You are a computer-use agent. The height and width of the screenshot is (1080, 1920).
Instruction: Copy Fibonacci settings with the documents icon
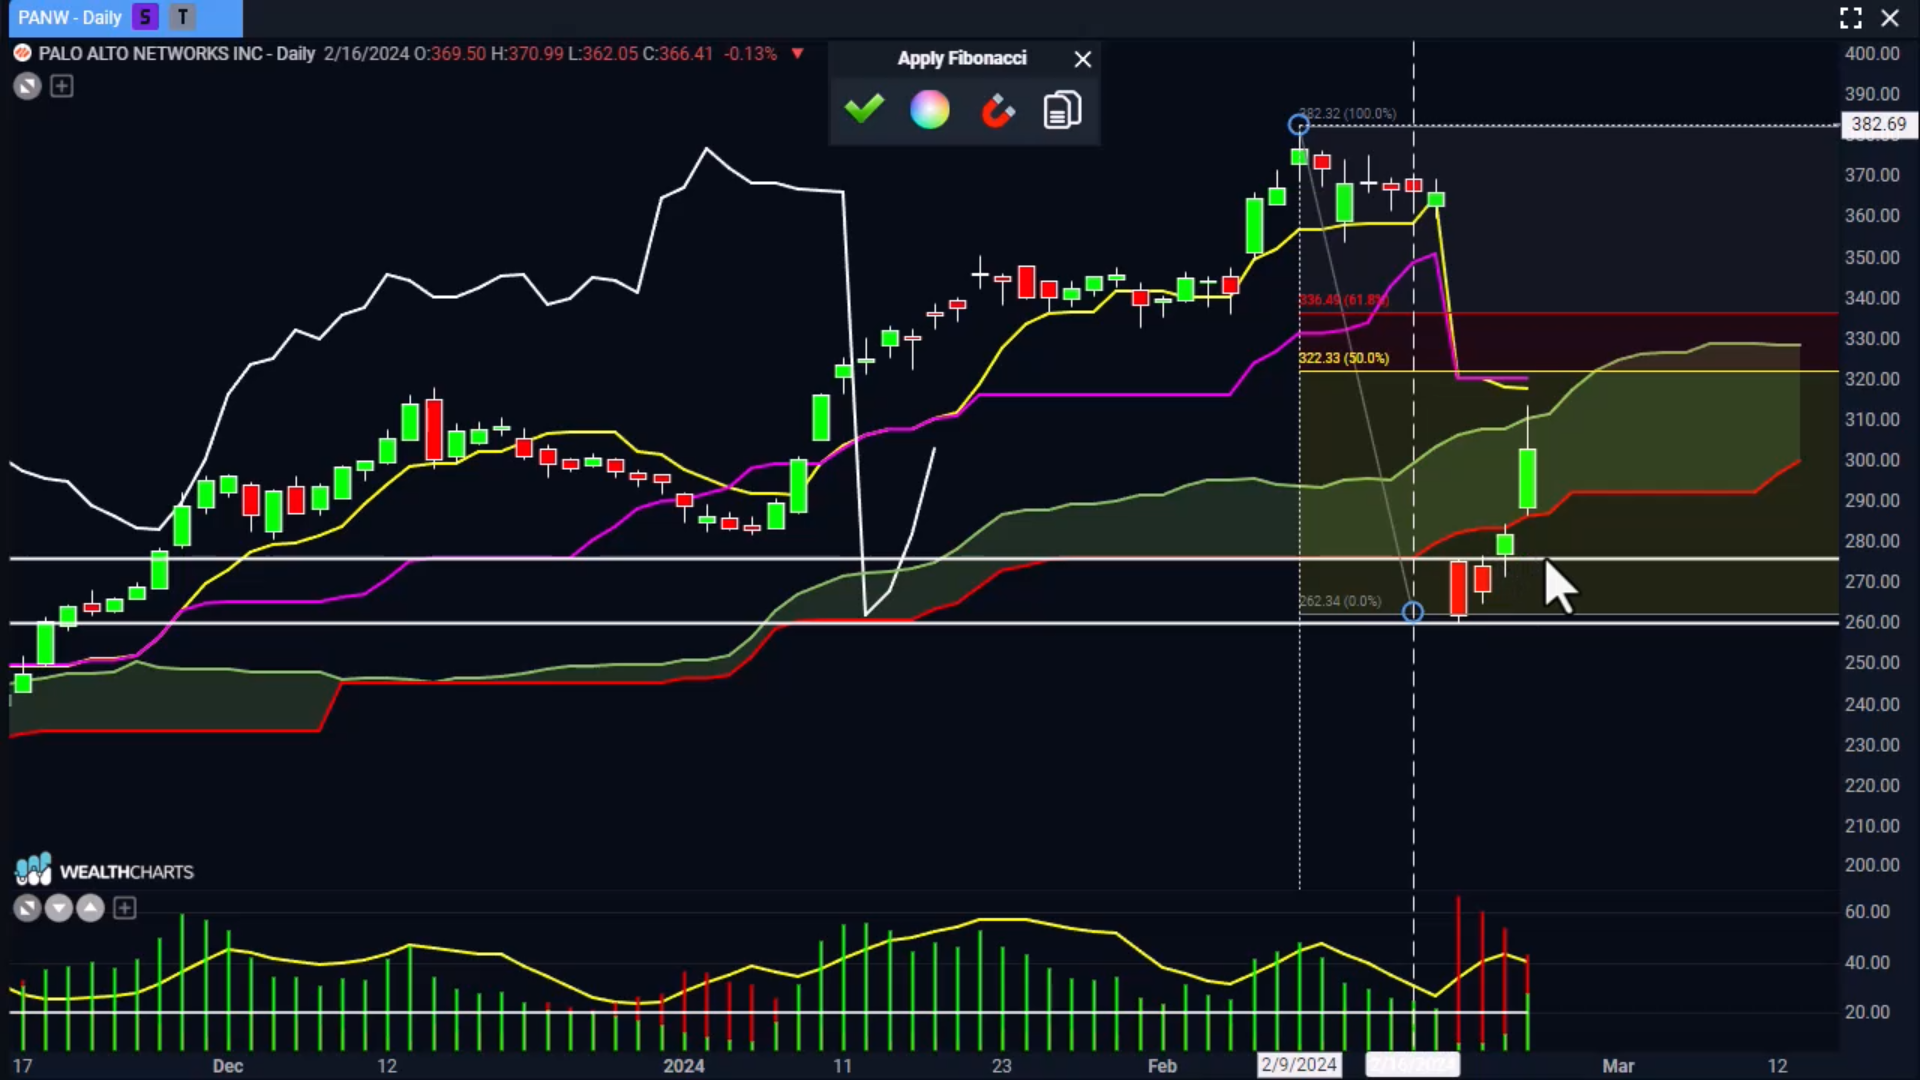click(1062, 110)
